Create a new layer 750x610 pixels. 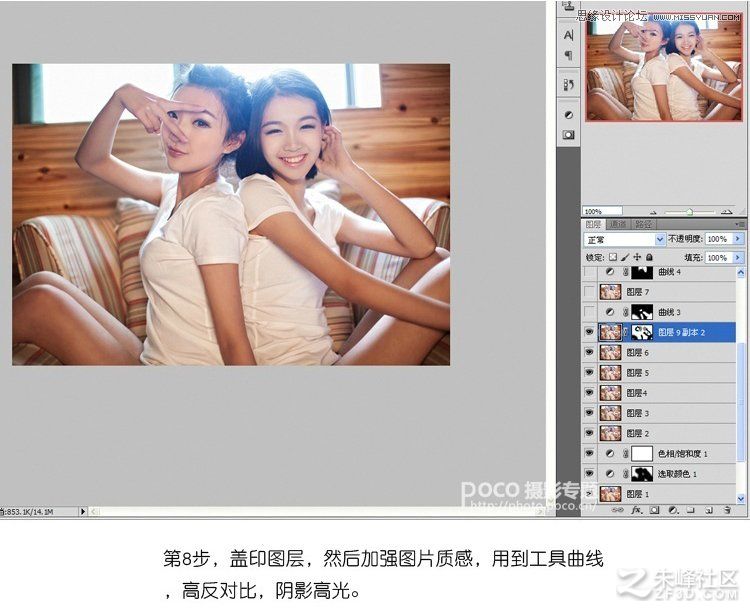click(x=708, y=510)
